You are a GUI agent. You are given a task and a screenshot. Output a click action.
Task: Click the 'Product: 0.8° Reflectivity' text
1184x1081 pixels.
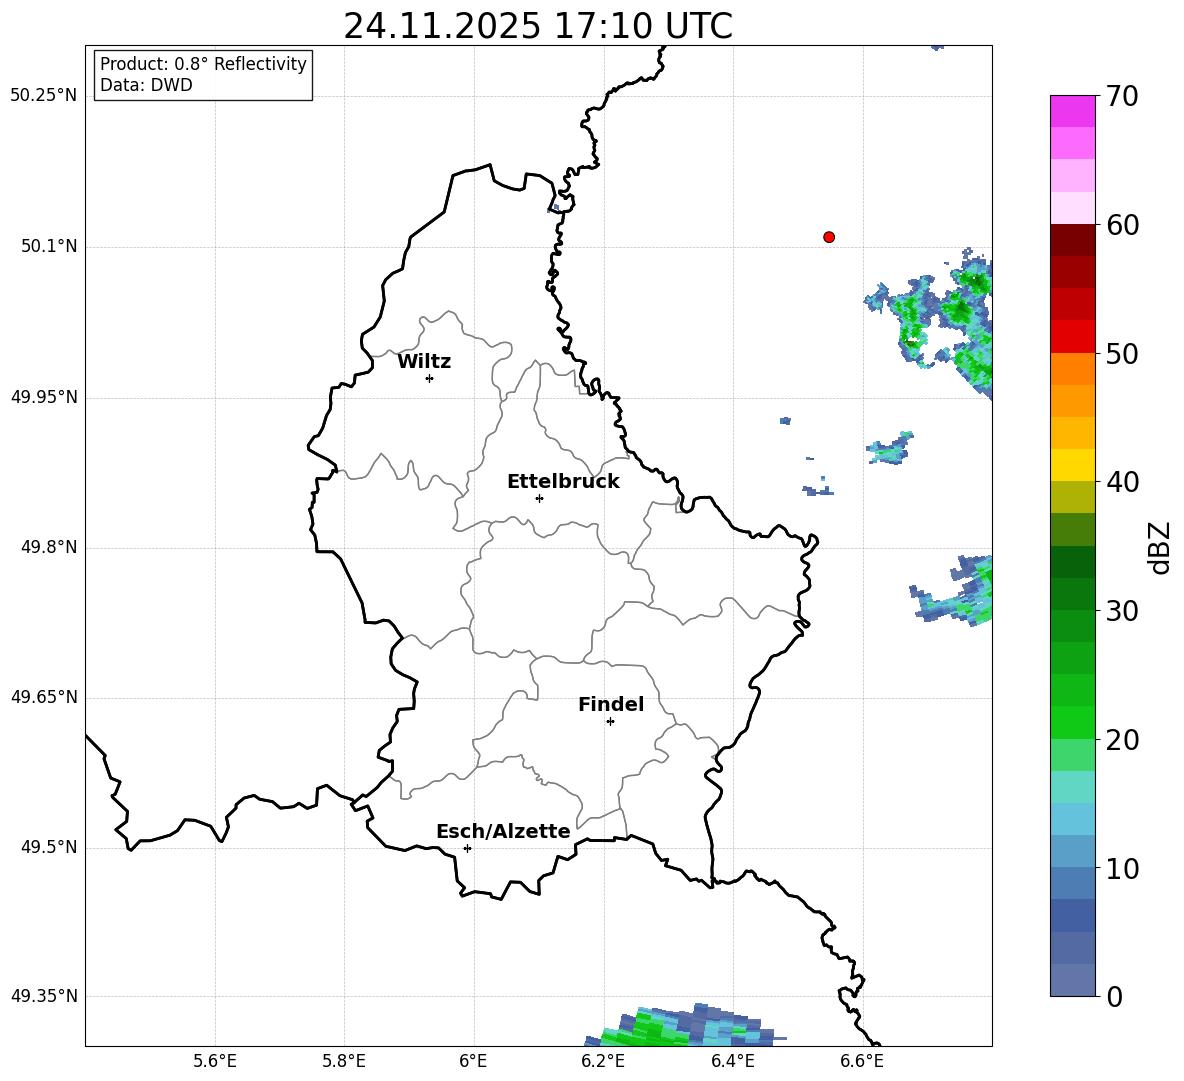pyautogui.click(x=203, y=64)
